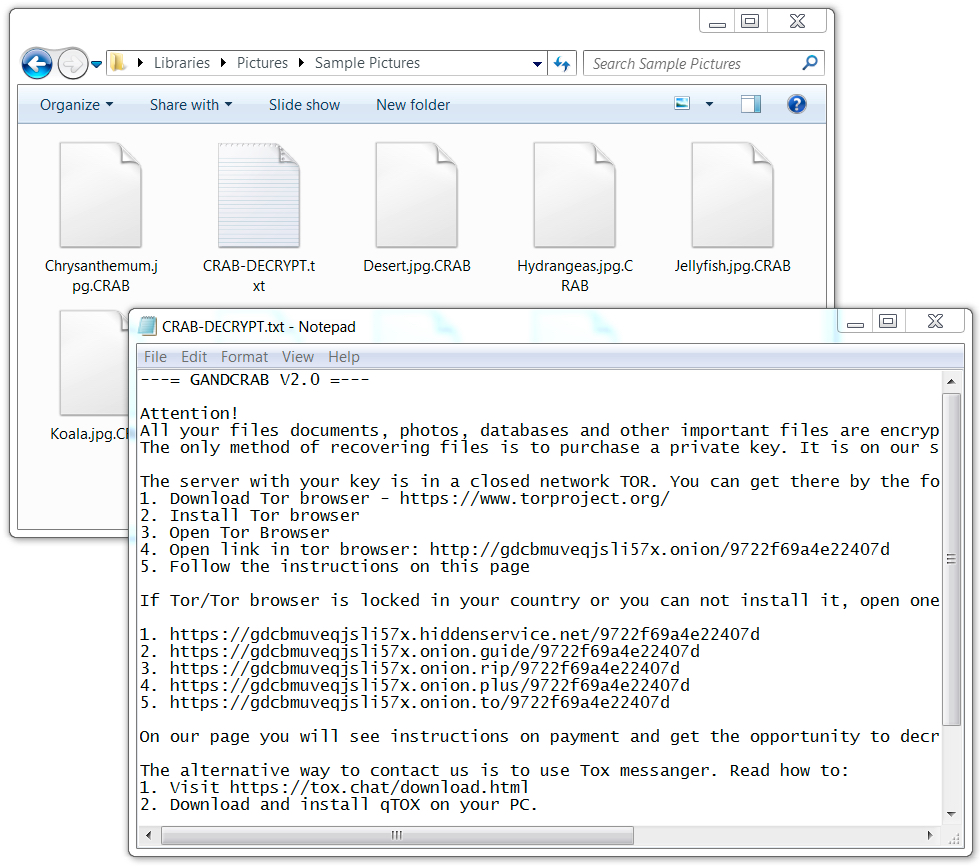The image size is (980, 867).
Task: Click the folder icon in address bar
Action: pyautogui.click(x=118, y=63)
